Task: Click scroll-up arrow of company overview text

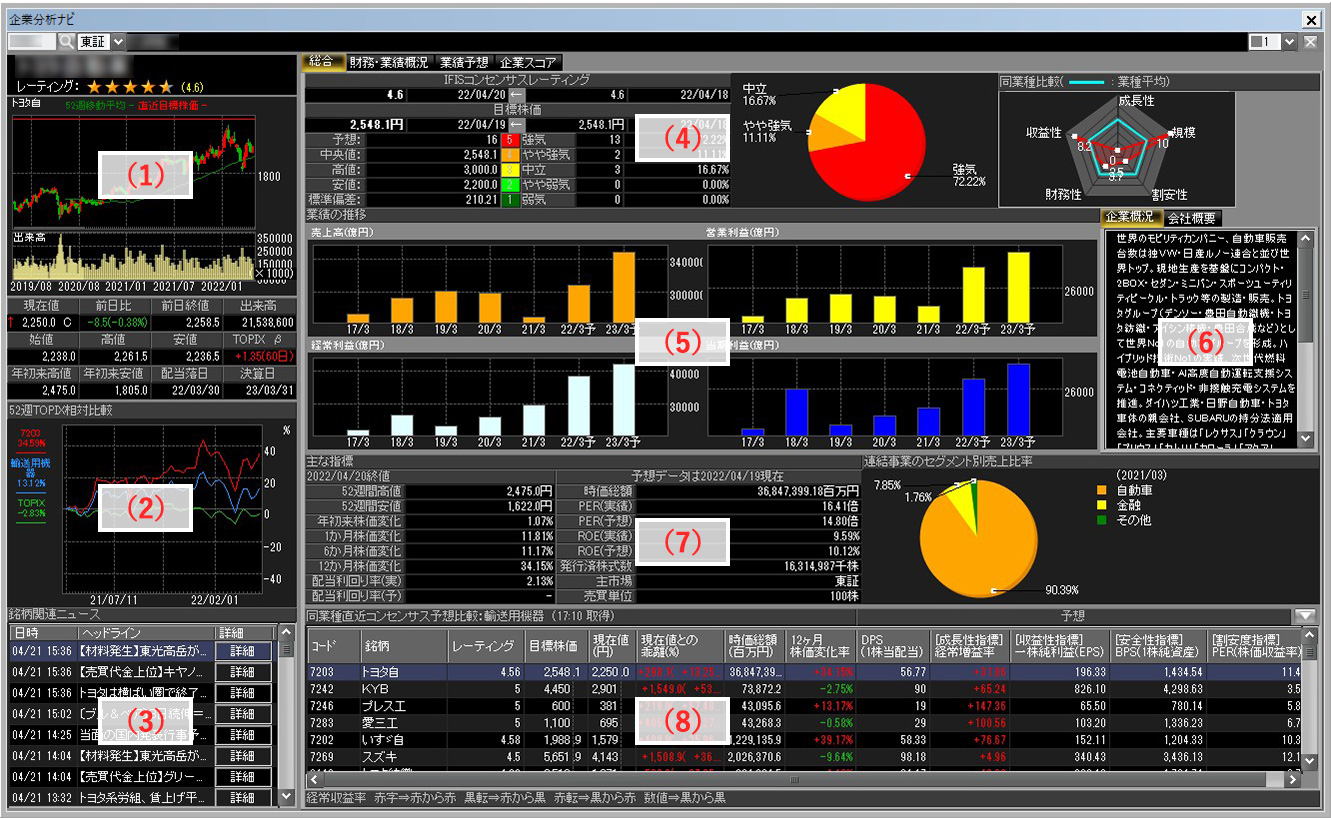Action: [x=1305, y=238]
